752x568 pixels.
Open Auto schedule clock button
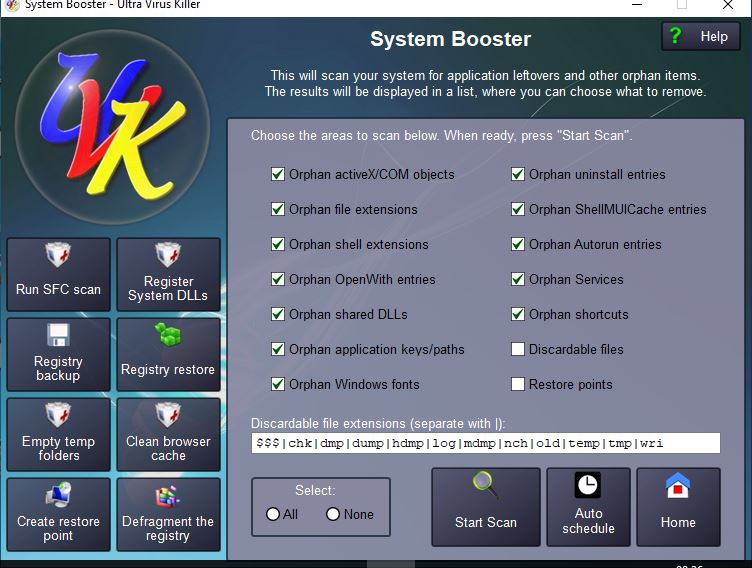click(x=588, y=507)
